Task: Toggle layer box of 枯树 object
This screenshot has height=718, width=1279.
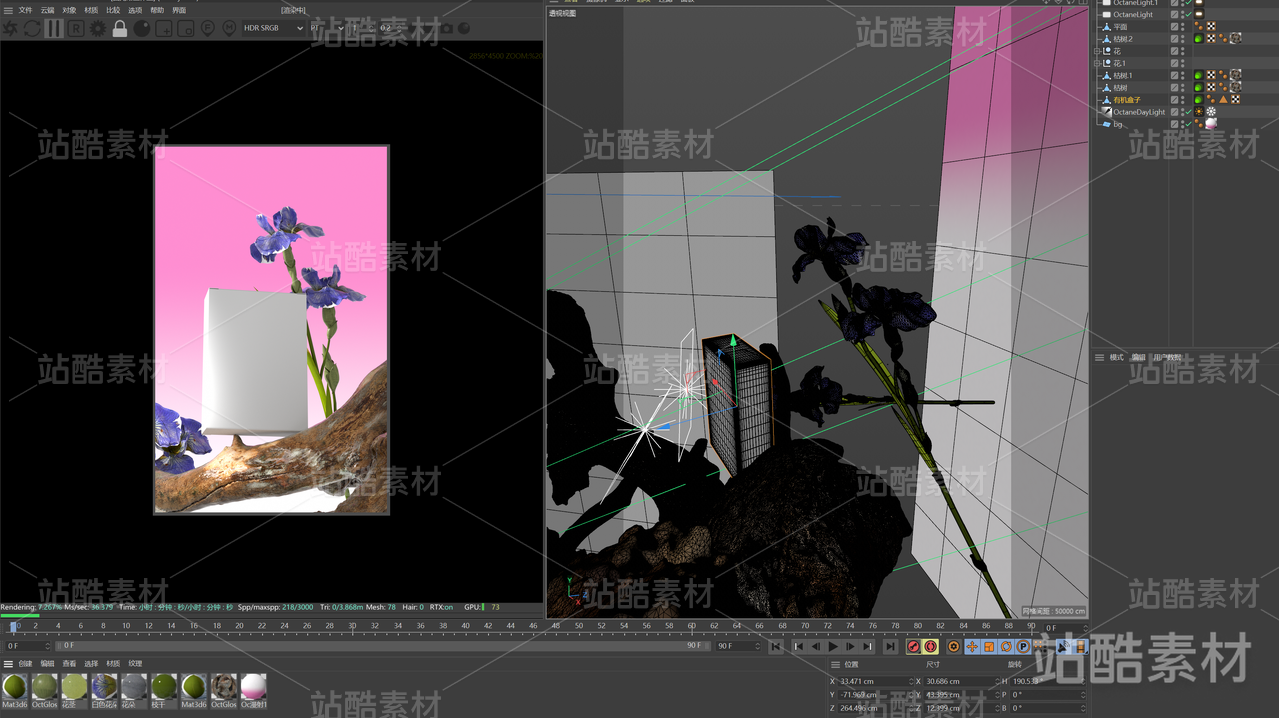Action: pyautogui.click(x=1175, y=88)
